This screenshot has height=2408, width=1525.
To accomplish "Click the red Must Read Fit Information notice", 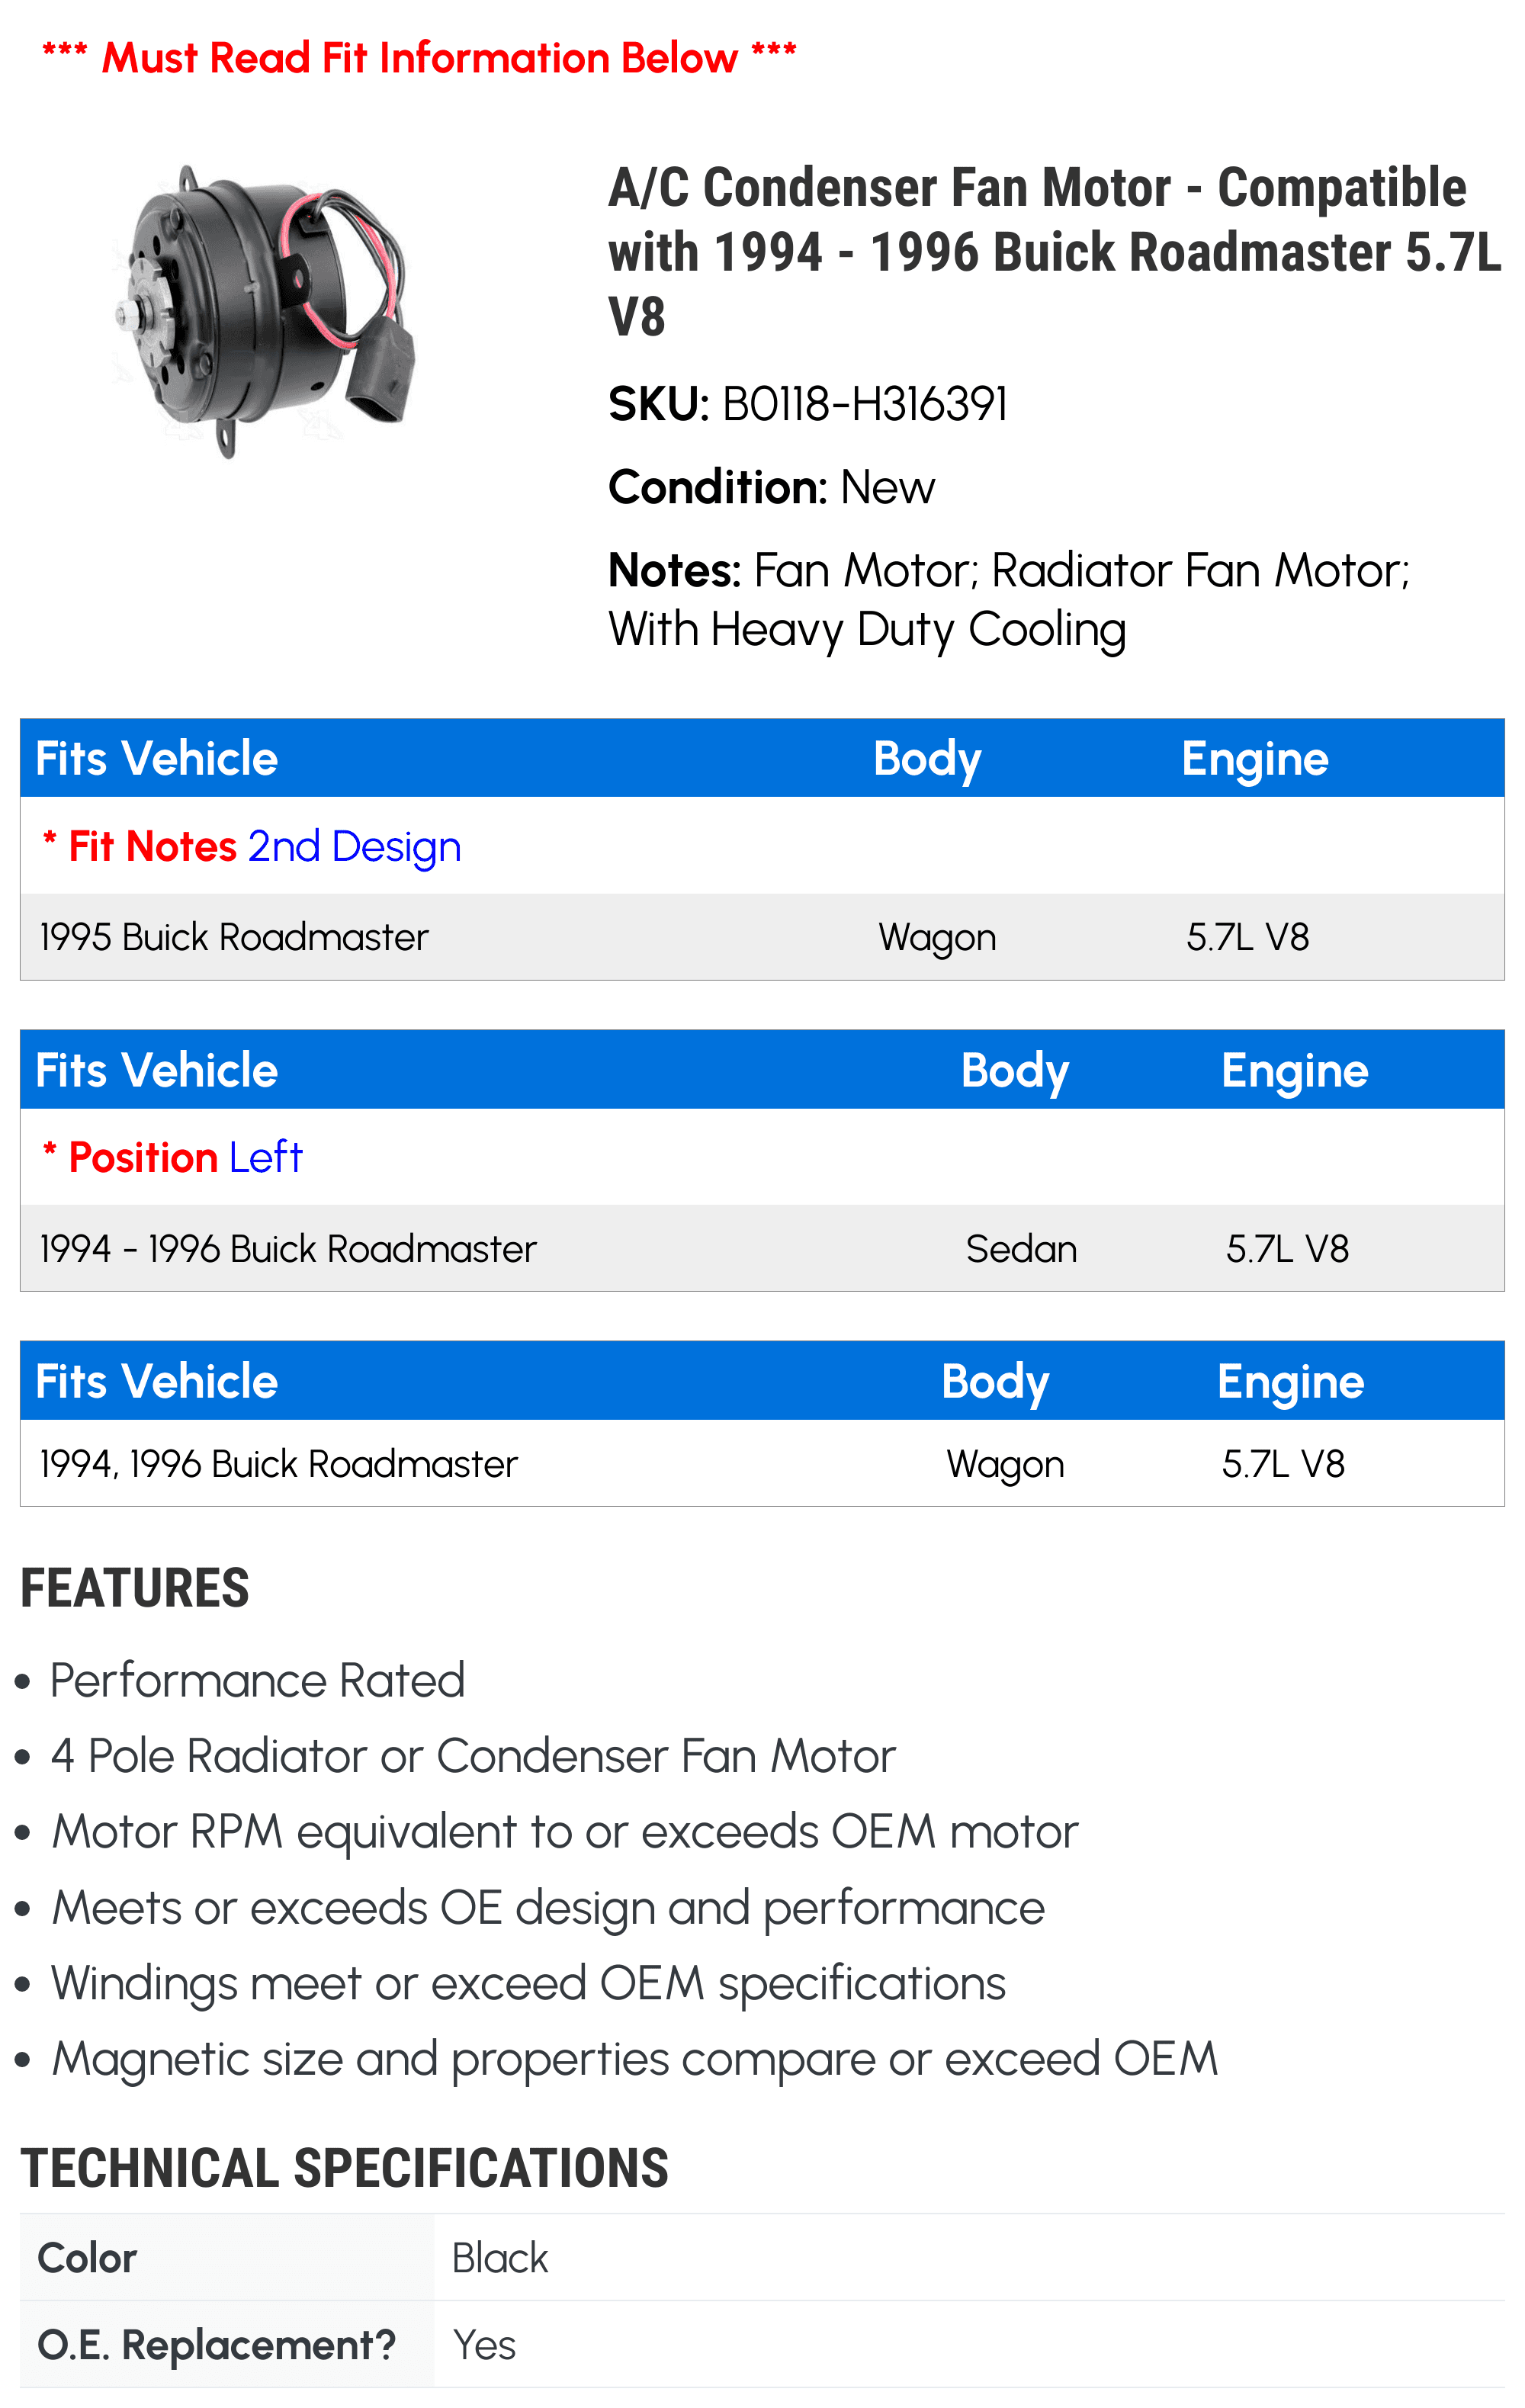I will (x=419, y=58).
